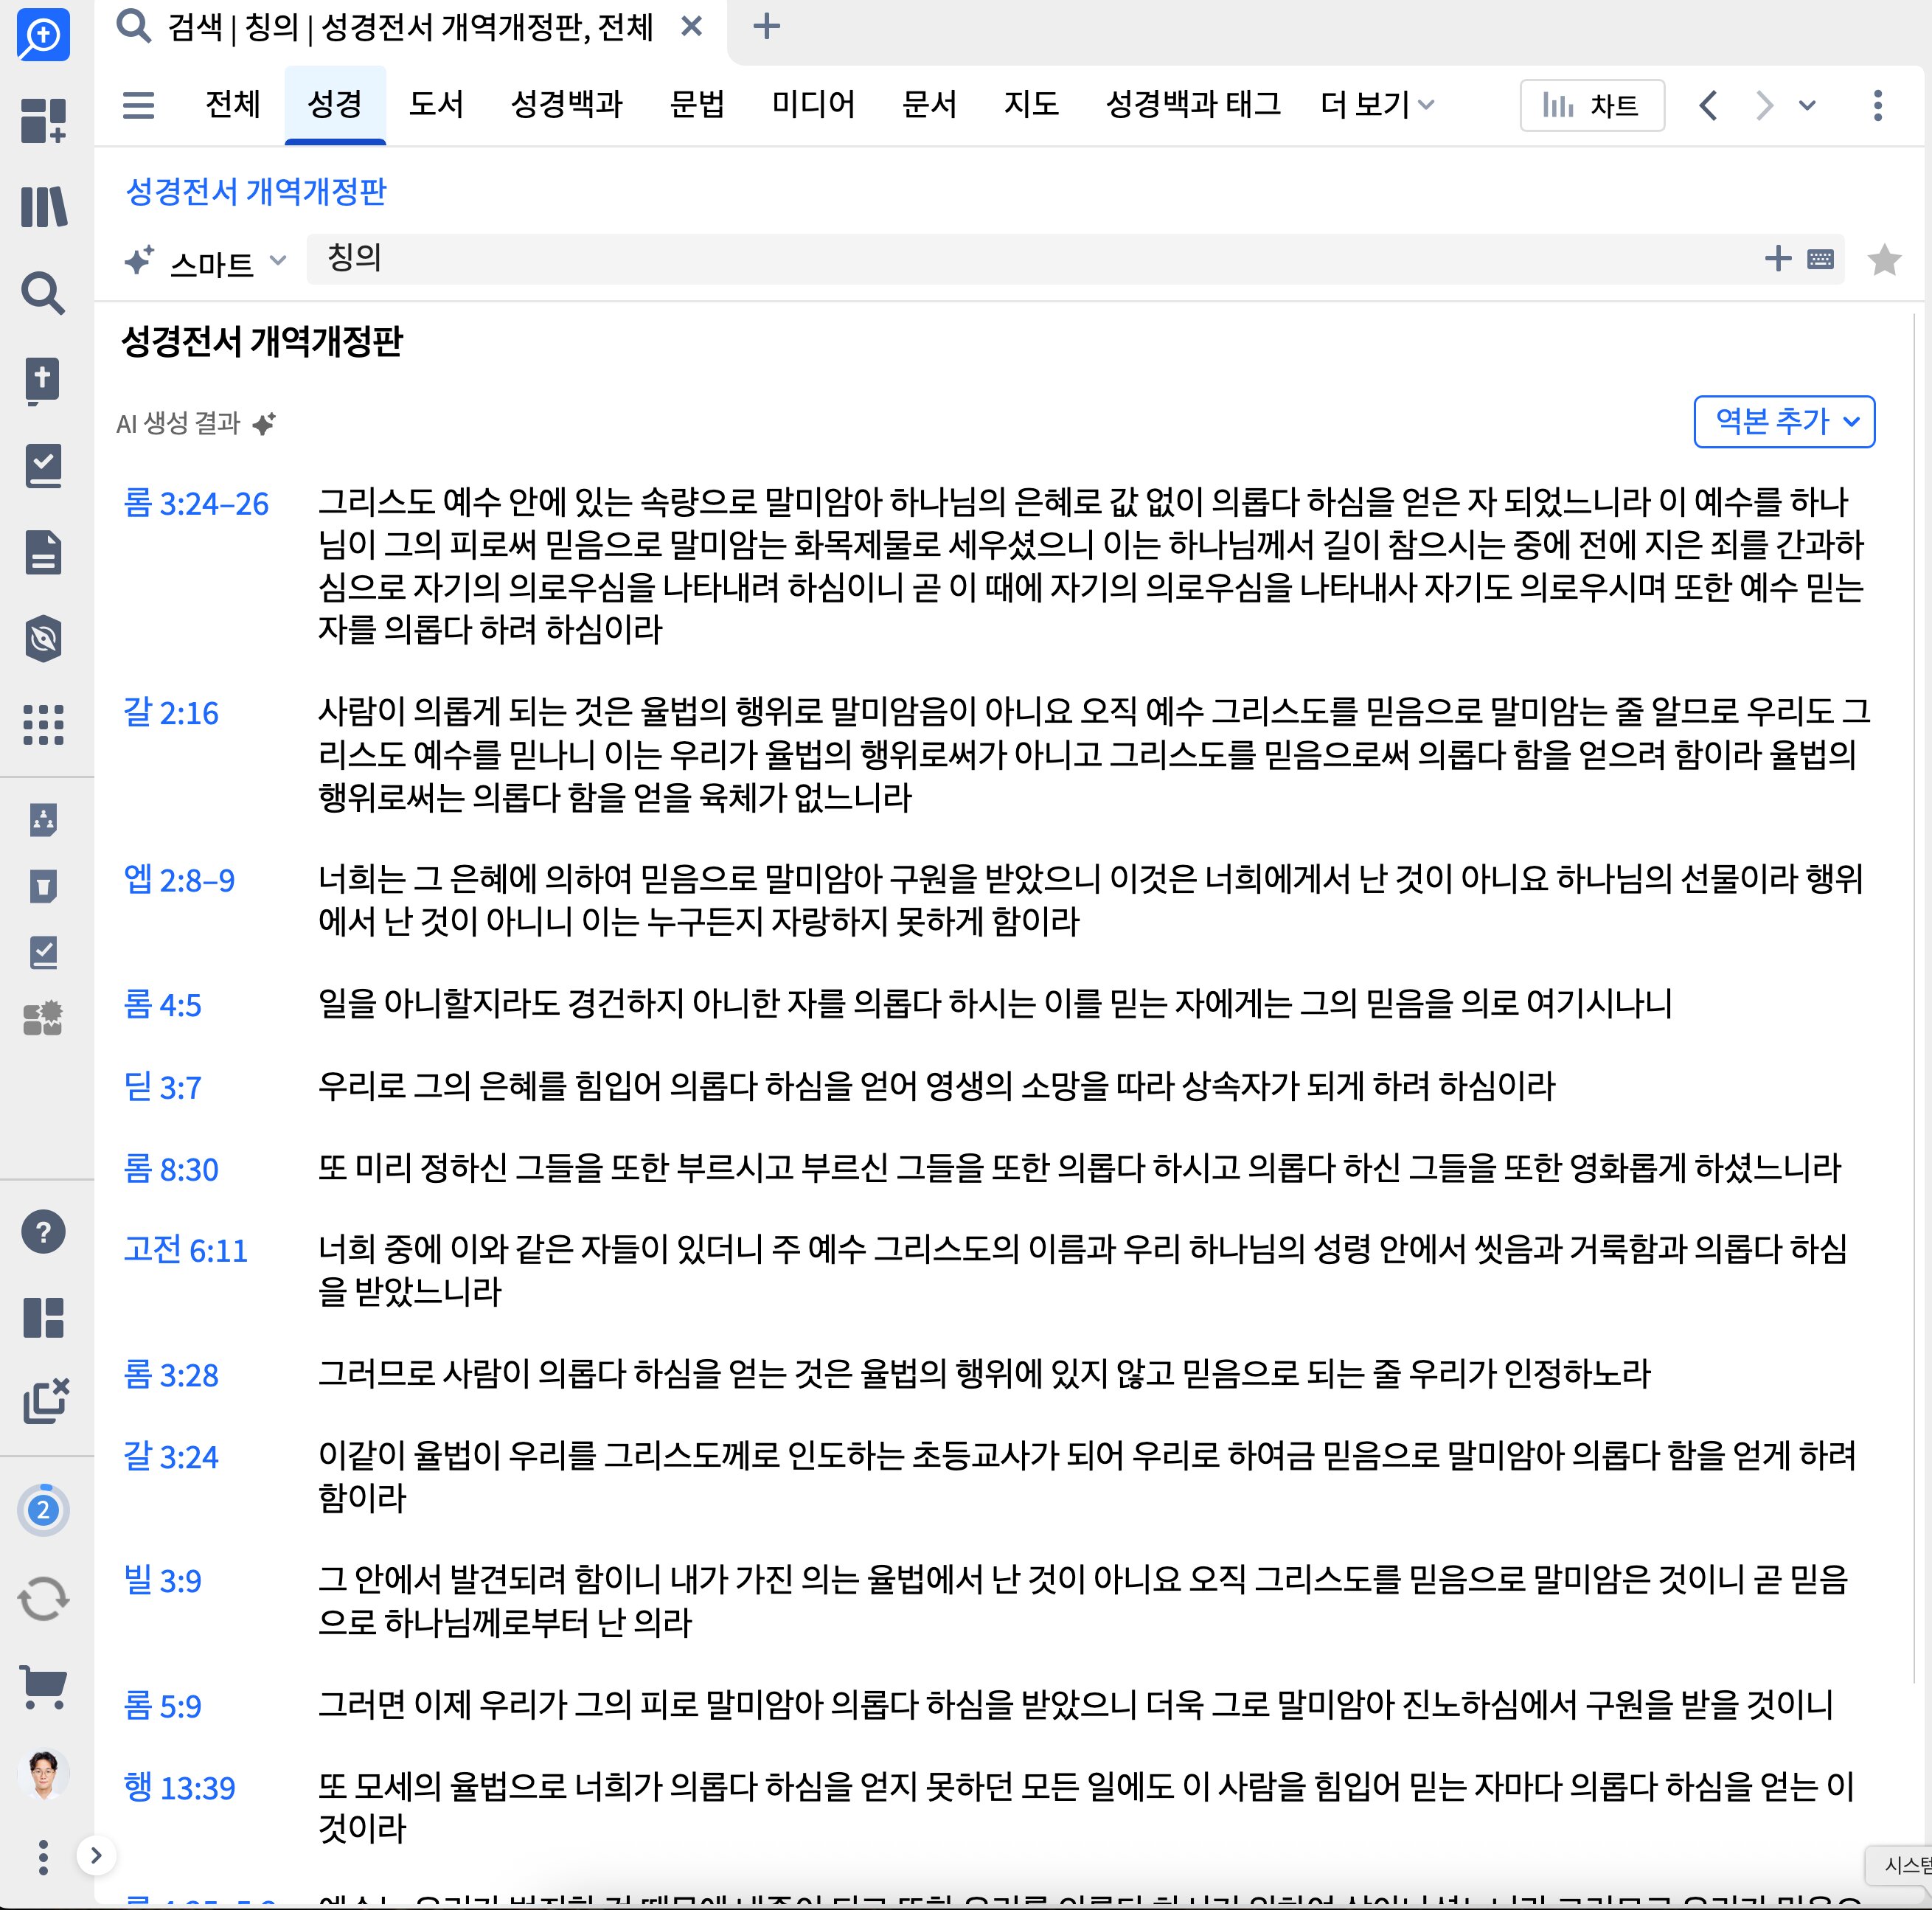Select the 미디어 tab
This screenshot has height=1910, width=1932.
[814, 104]
